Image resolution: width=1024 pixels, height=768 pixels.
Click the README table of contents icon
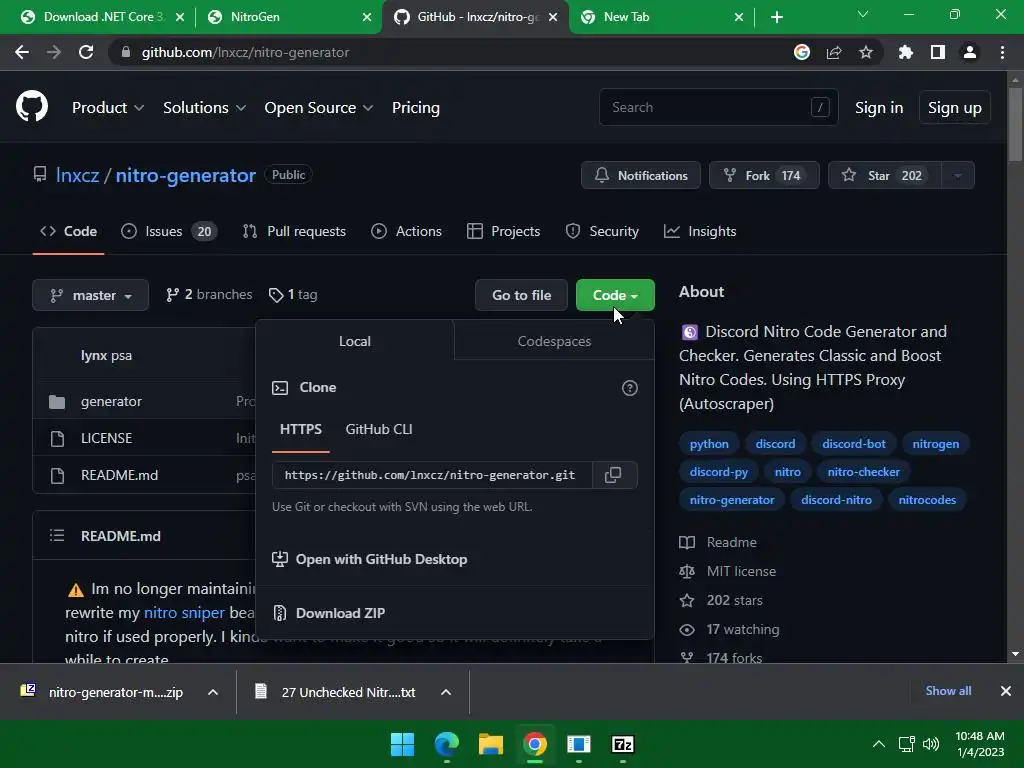pyautogui.click(x=57, y=536)
